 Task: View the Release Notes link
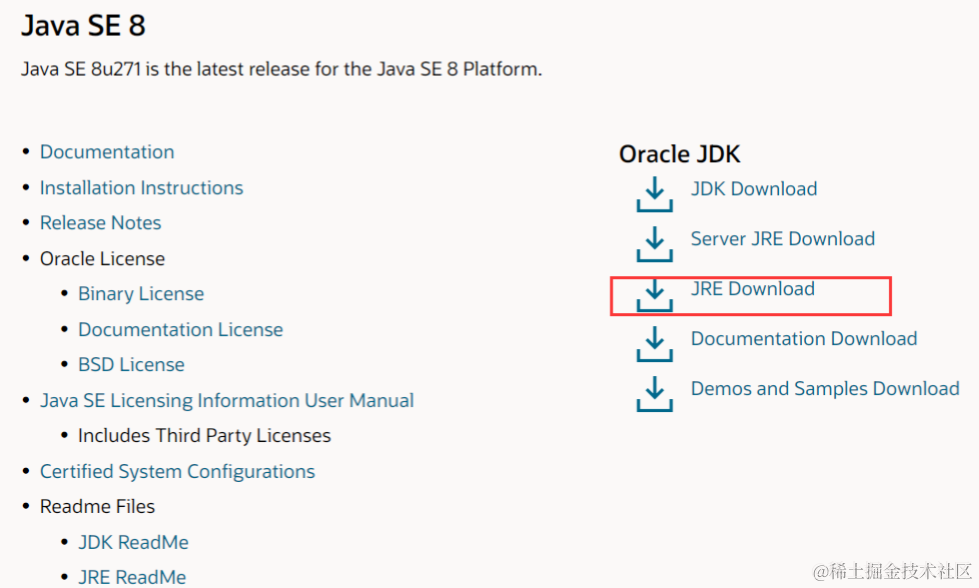tap(101, 223)
